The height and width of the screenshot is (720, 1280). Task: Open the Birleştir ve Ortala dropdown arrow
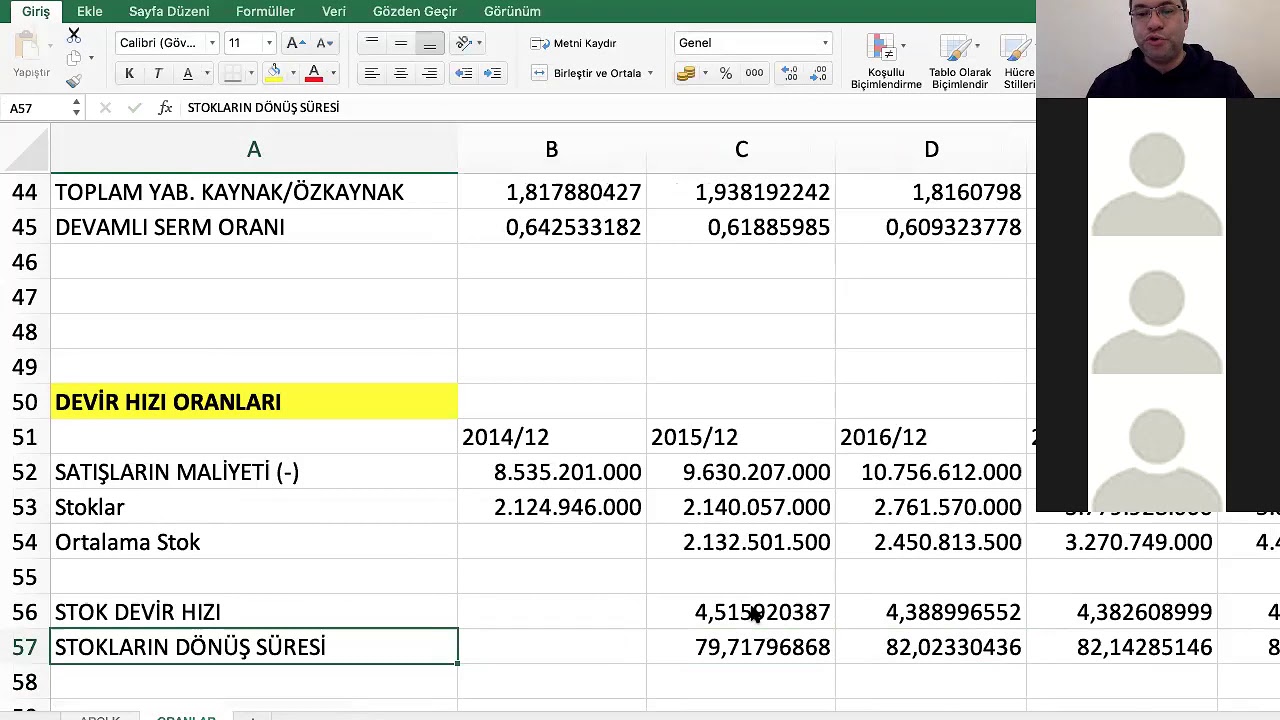click(x=650, y=73)
